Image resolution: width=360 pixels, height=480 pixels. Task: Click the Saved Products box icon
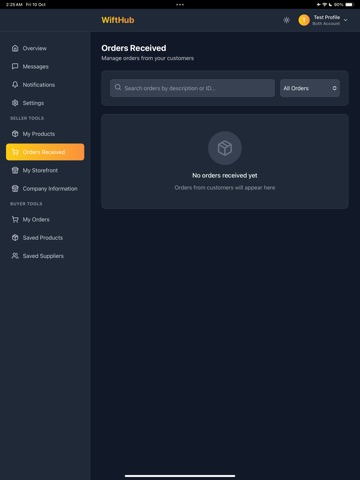click(15, 238)
